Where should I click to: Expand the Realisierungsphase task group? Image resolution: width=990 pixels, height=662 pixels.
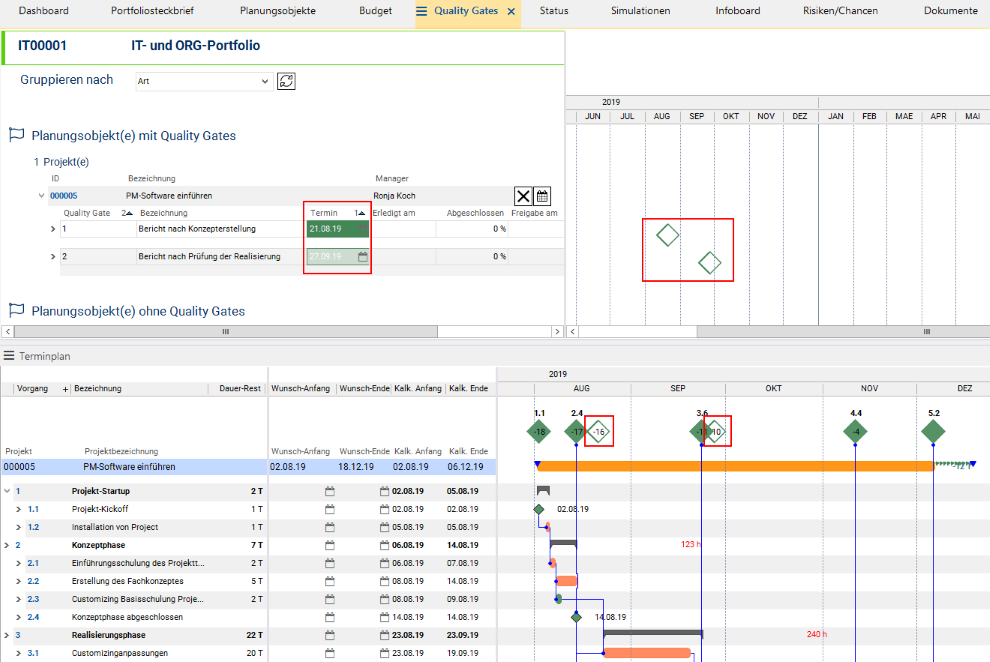(x=6, y=635)
